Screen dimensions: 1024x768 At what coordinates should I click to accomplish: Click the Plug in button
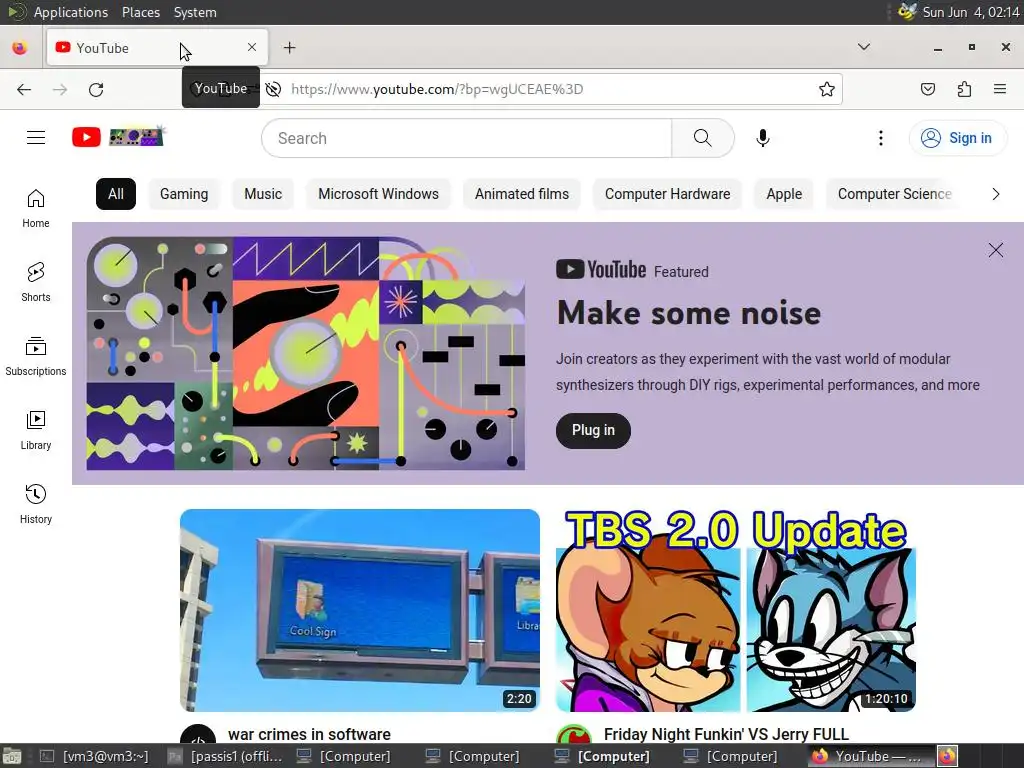tap(593, 430)
